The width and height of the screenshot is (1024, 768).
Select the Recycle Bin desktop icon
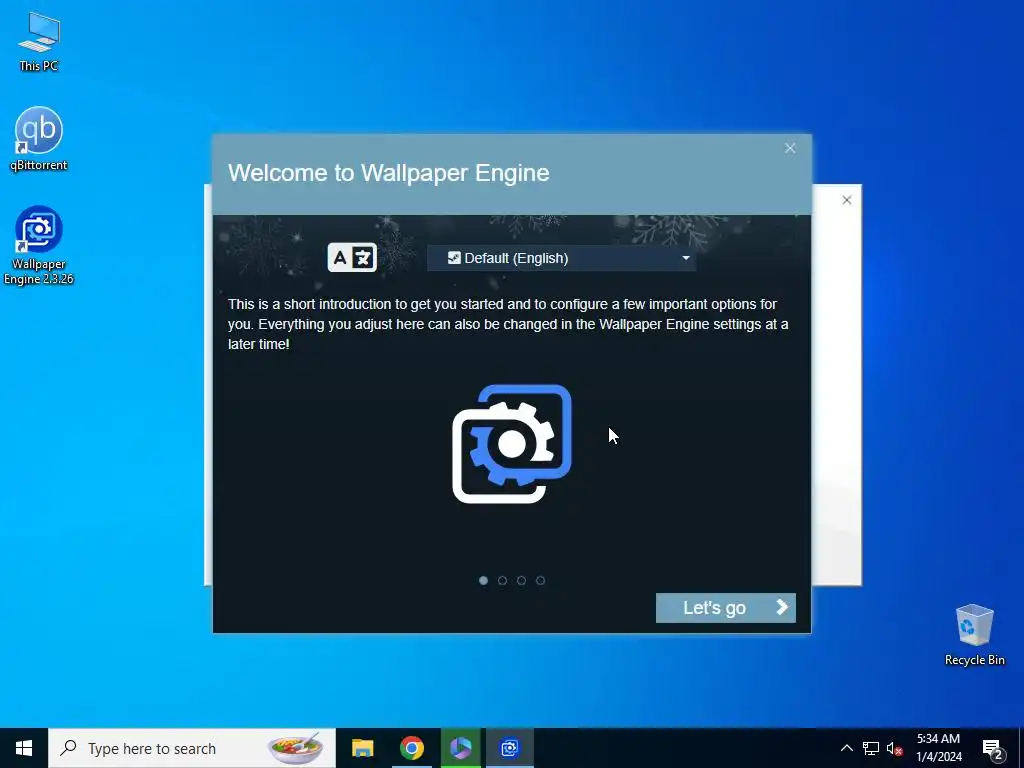point(974,635)
